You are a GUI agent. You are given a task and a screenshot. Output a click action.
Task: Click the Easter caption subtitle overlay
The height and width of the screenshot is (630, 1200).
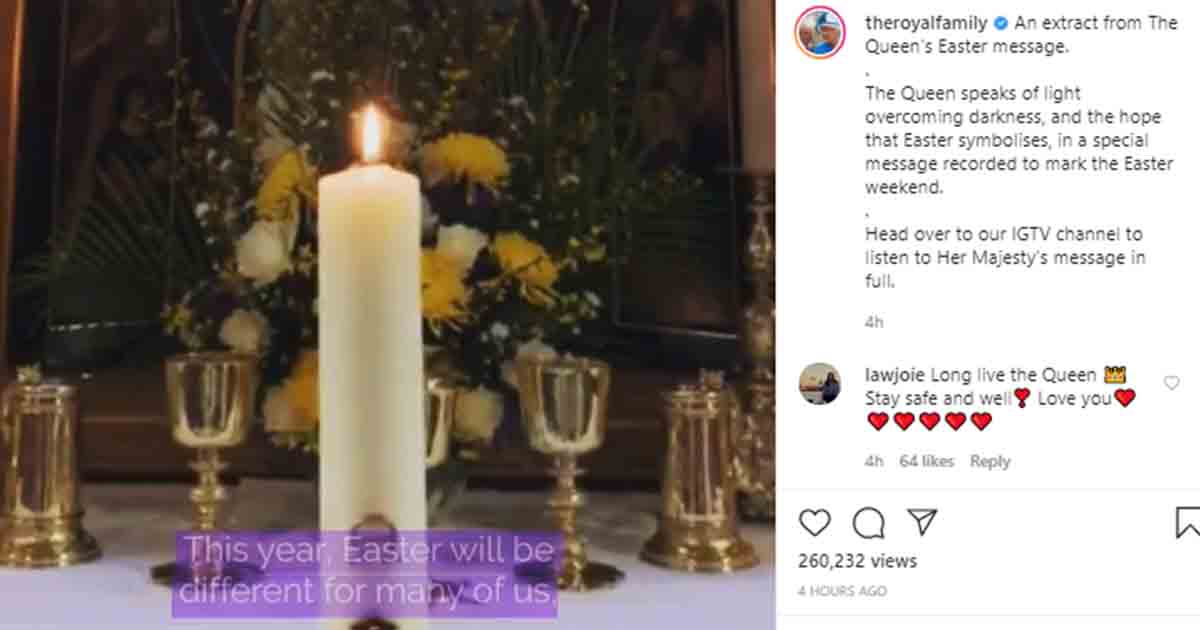point(366,572)
